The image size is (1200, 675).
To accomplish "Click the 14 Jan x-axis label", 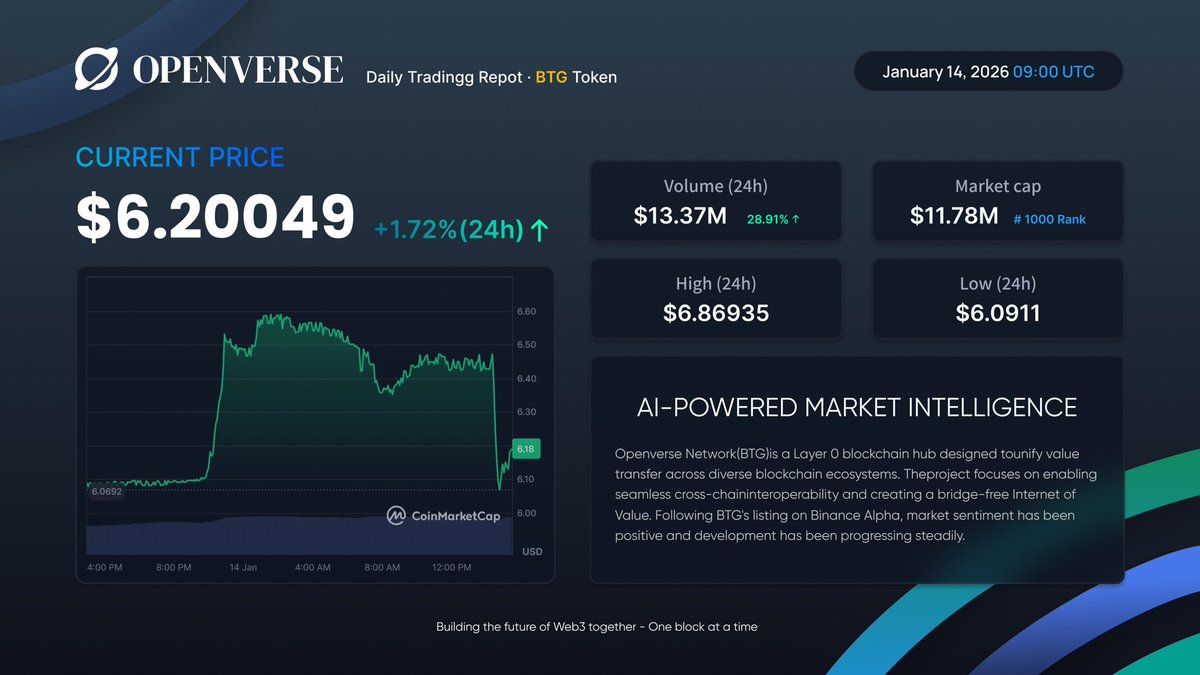I will pos(243,567).
